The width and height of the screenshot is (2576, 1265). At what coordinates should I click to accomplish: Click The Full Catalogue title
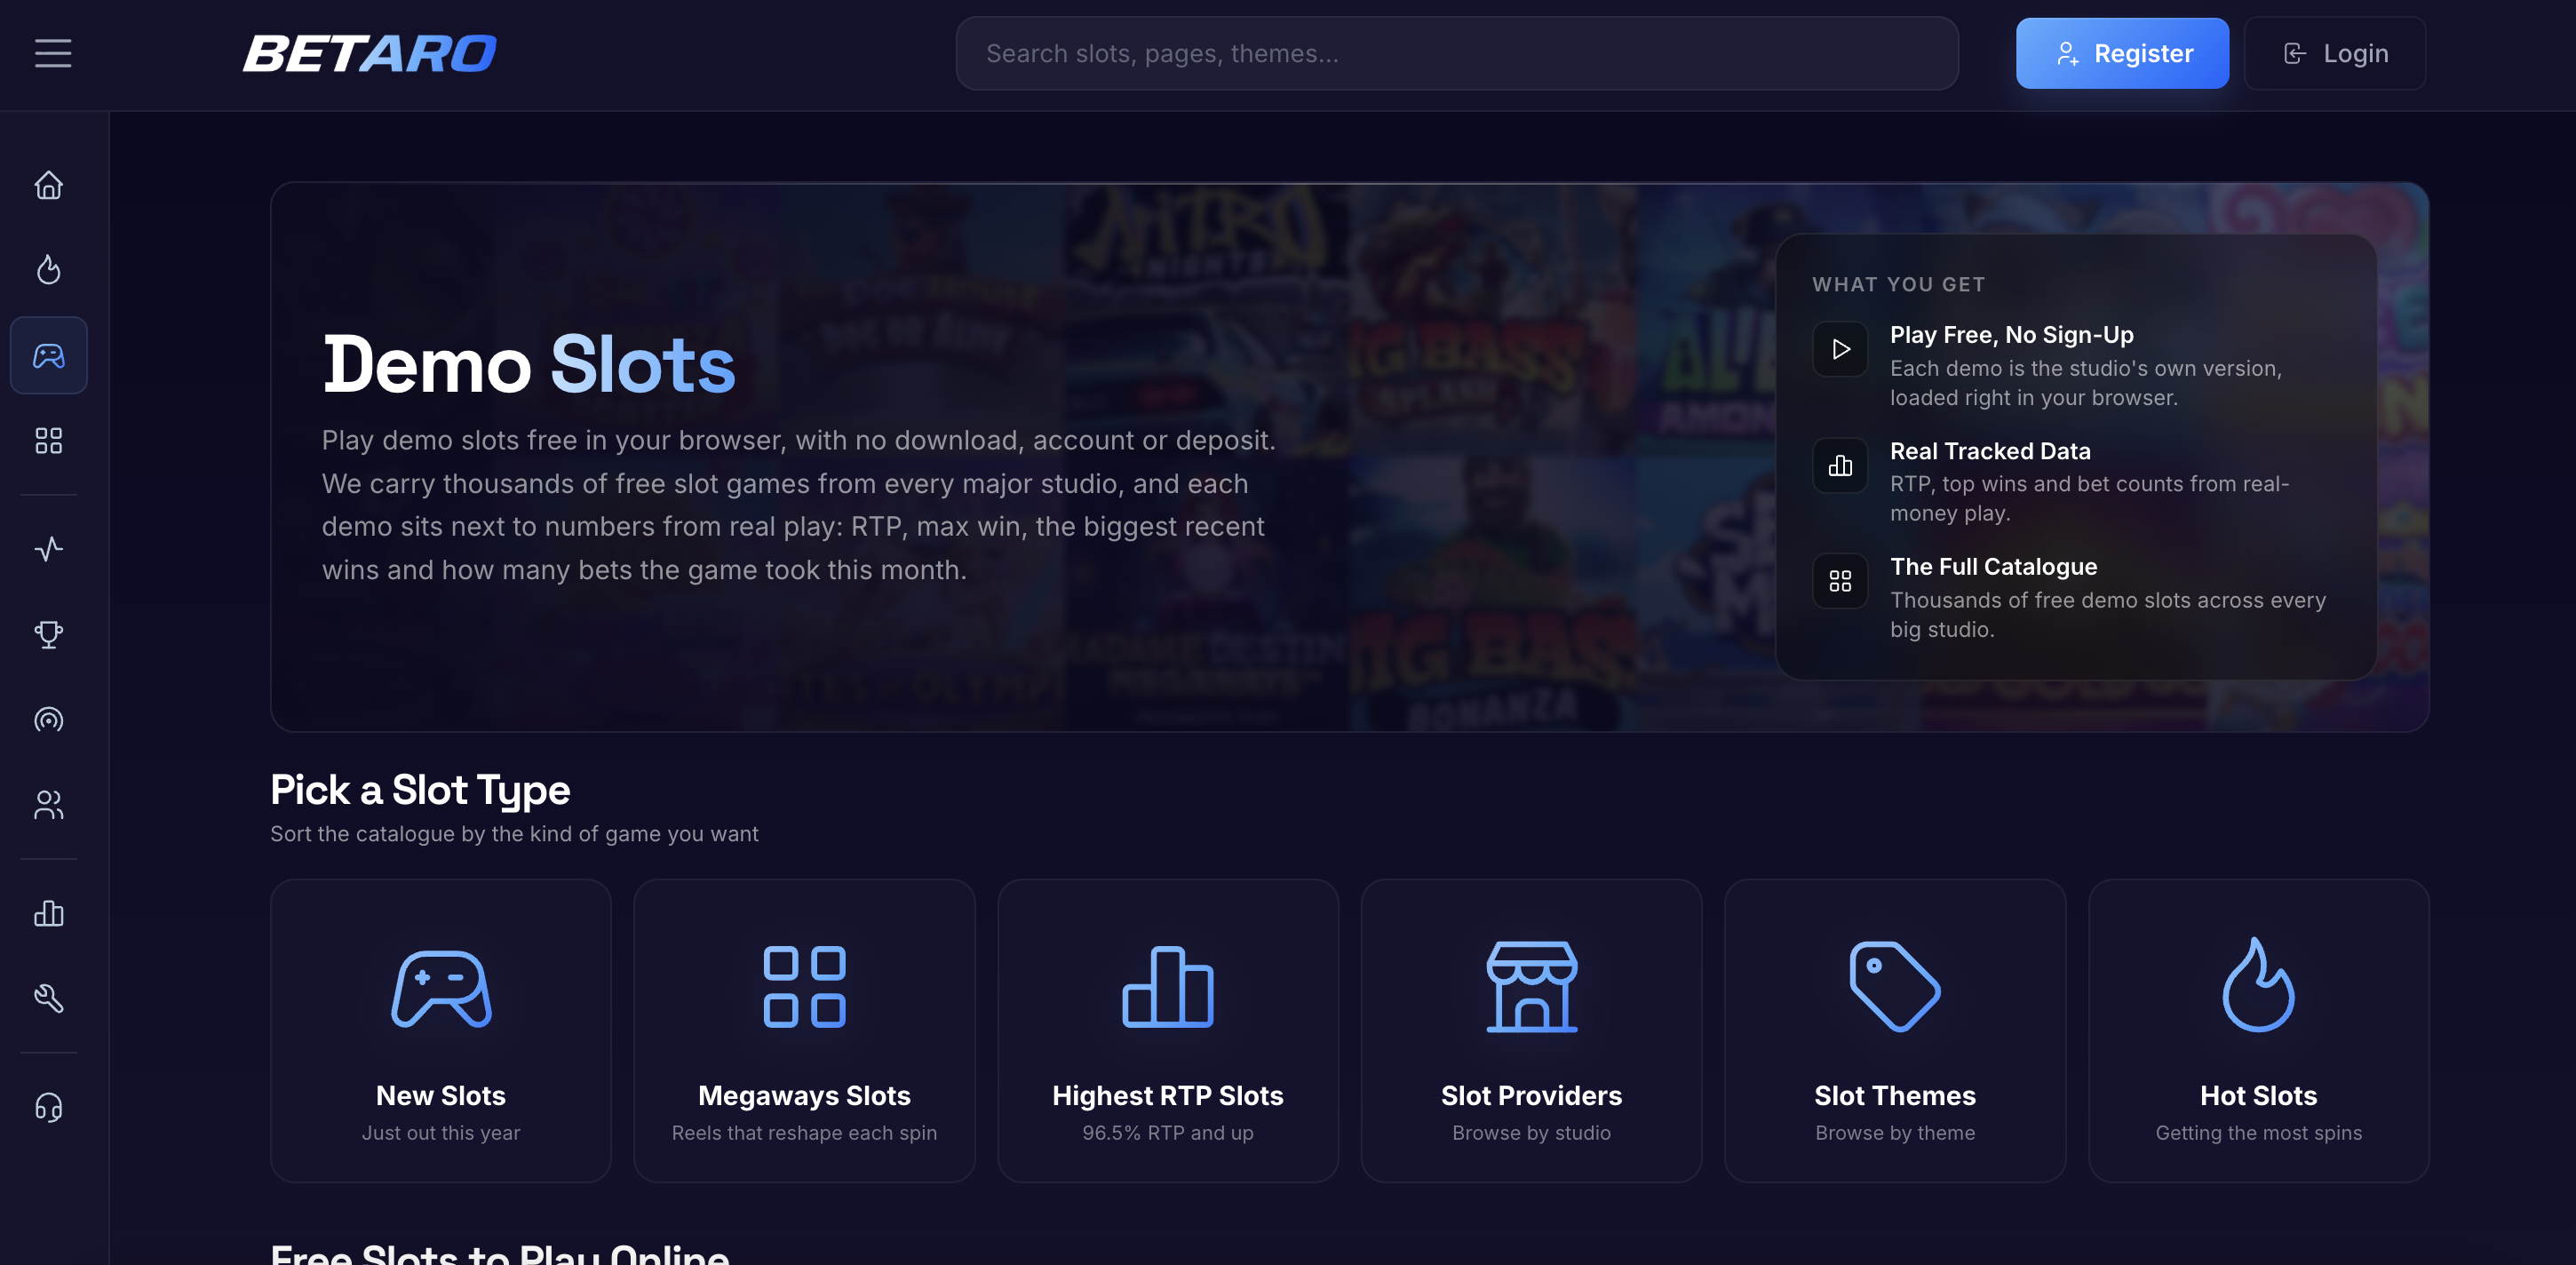[1993, 567]
